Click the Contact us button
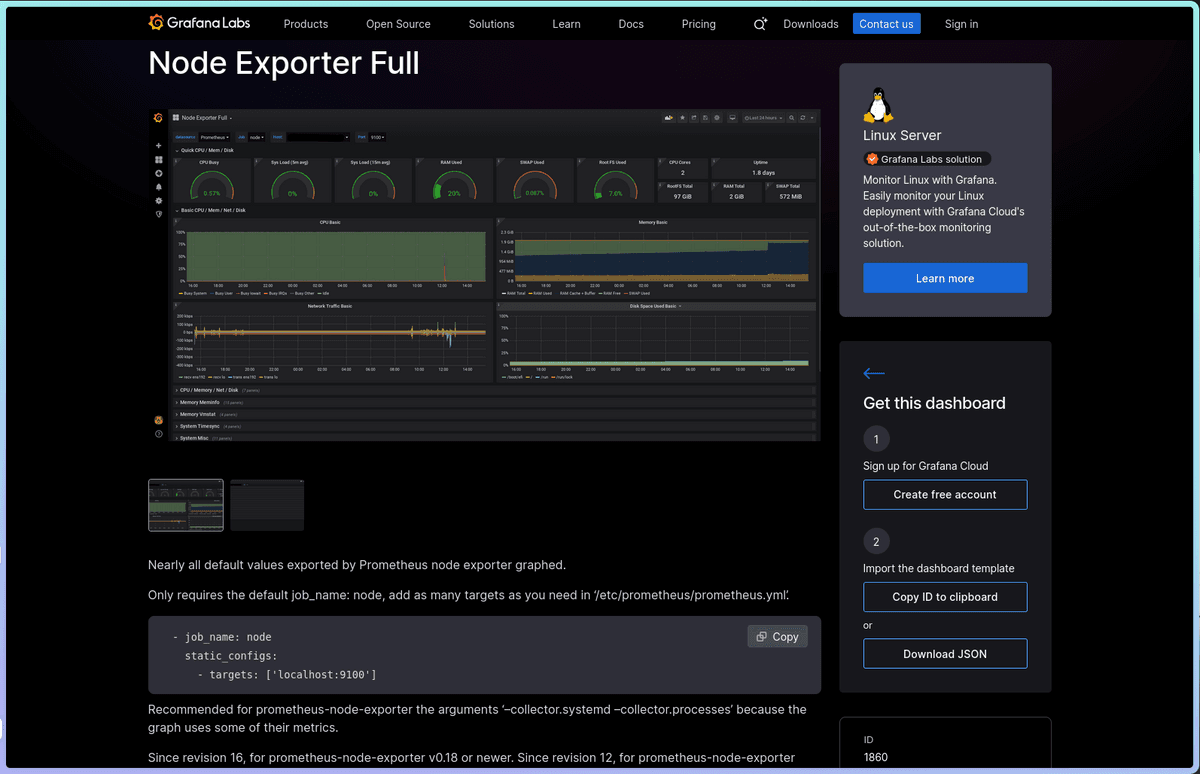Screen dimensions: 1200x774 pos(887,24)
